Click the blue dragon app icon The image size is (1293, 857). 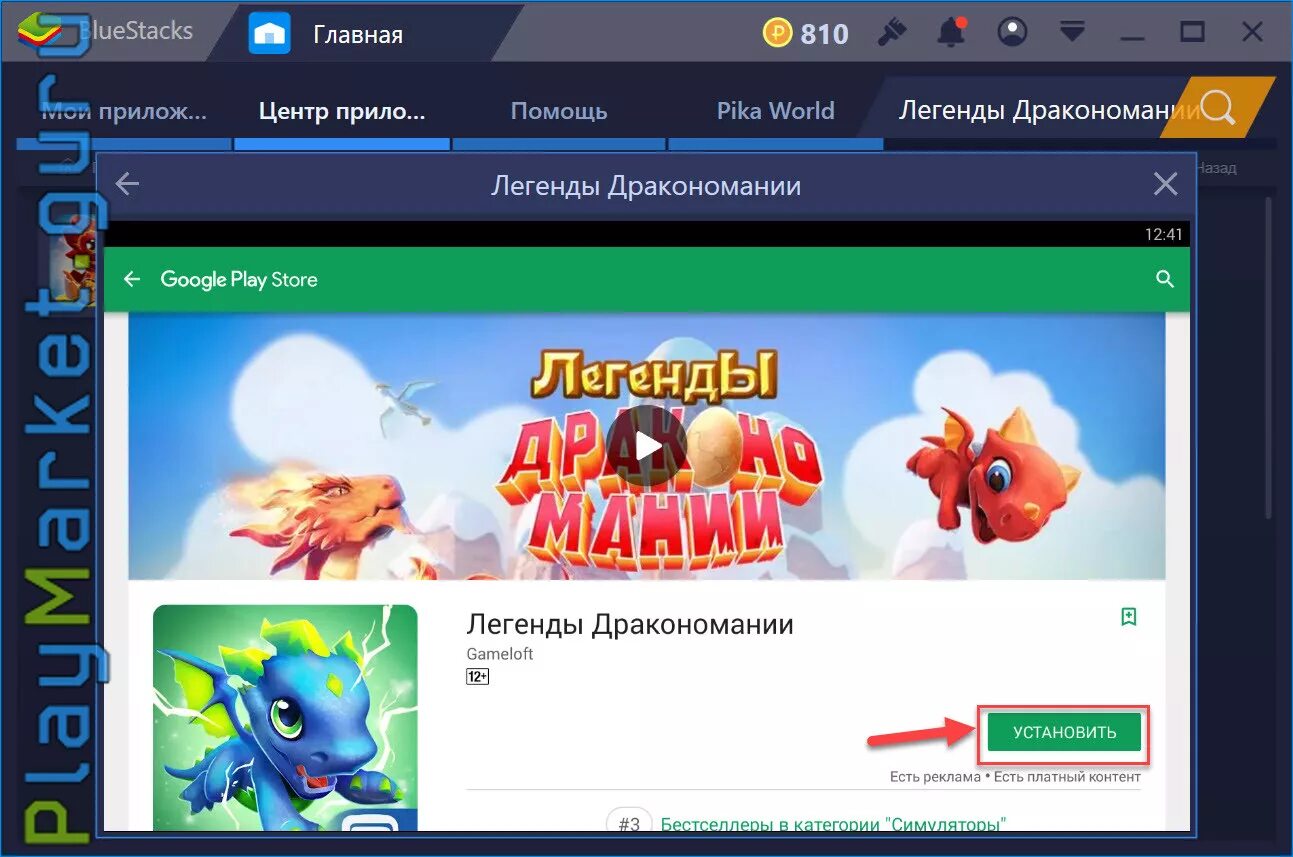click(x=285, y=717)
